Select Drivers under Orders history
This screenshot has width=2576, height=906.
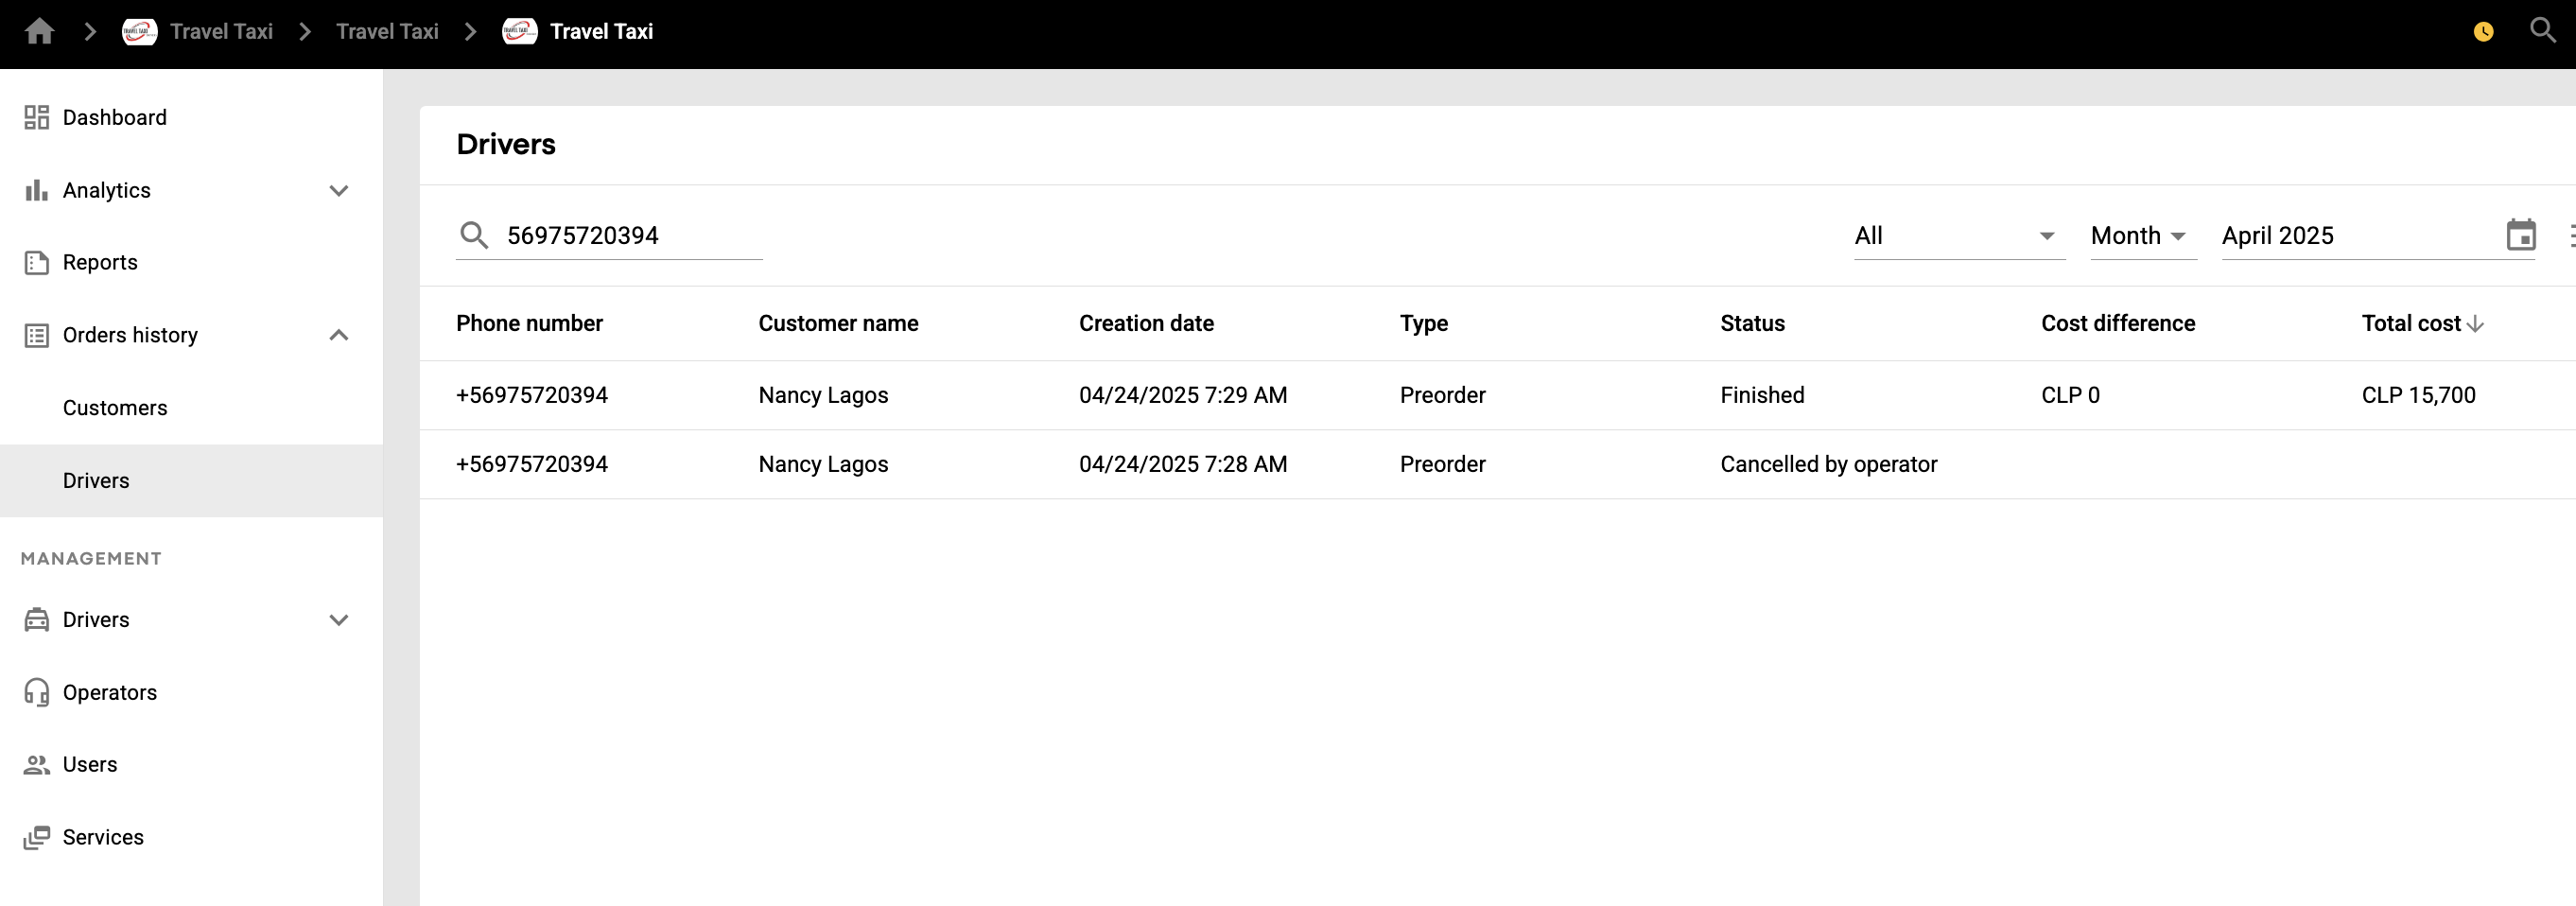tap(191, 481)
